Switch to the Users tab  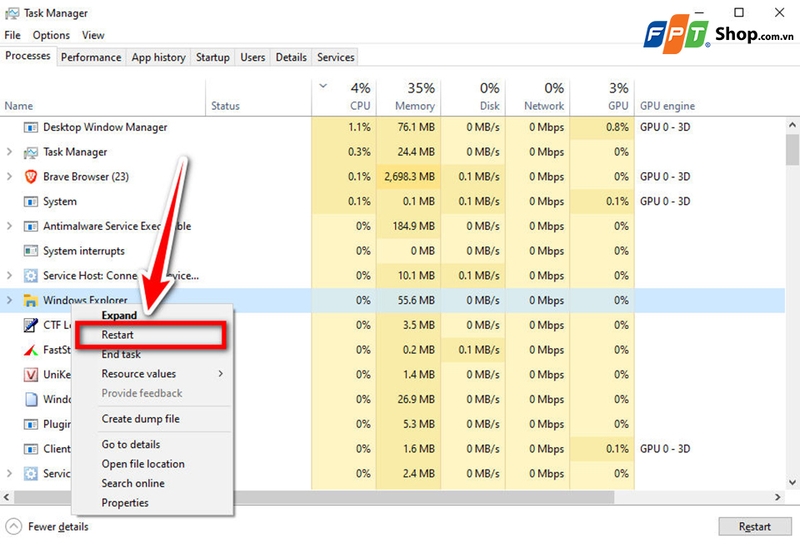pos(253,57)
